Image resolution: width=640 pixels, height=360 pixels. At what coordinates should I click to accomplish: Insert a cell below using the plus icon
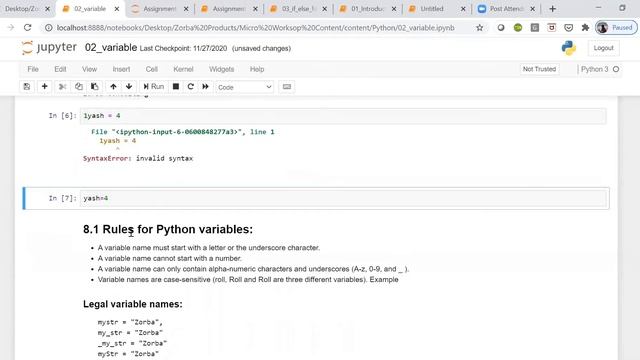point(44,87)
